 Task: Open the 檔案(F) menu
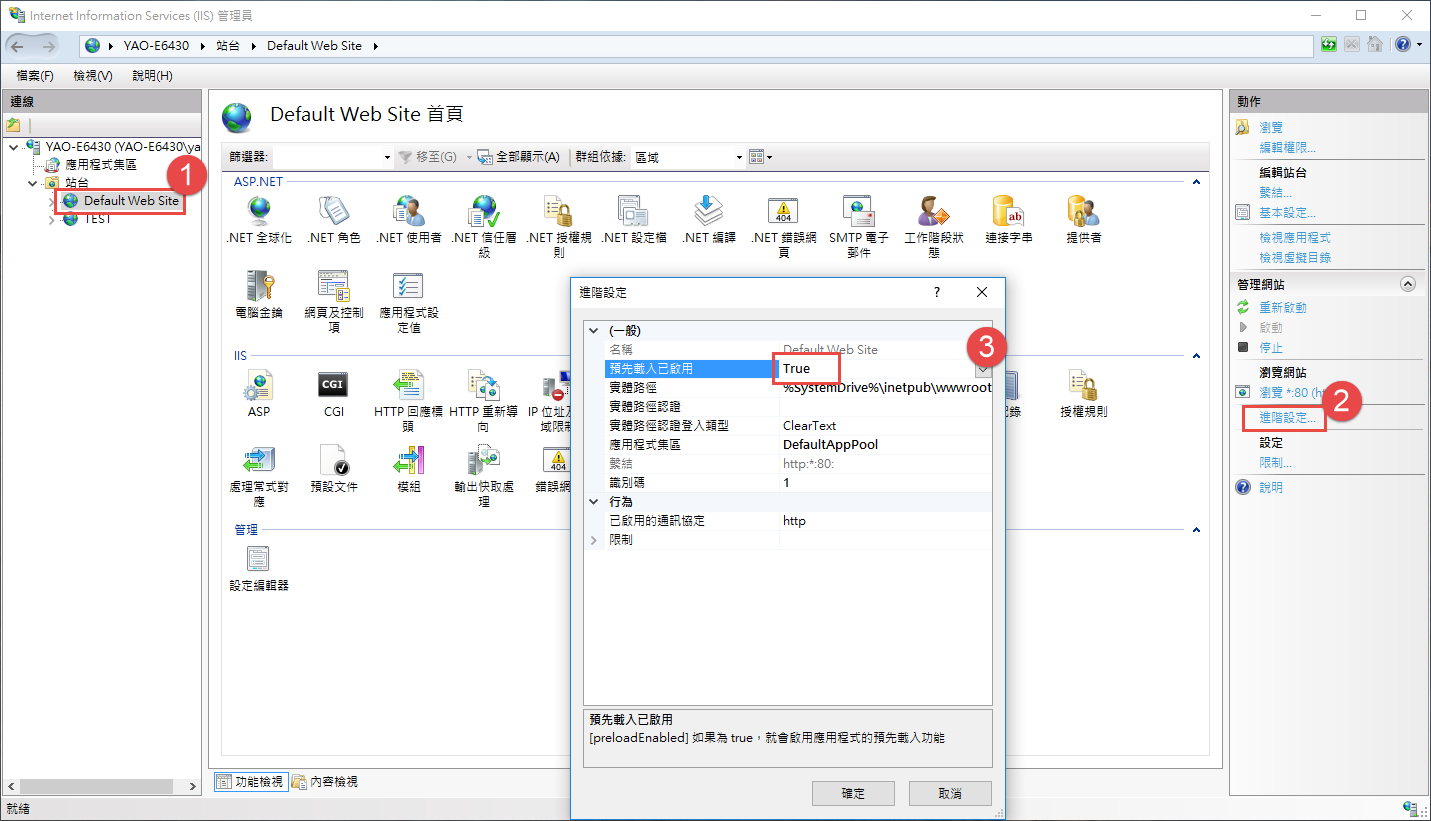(35, 76)
